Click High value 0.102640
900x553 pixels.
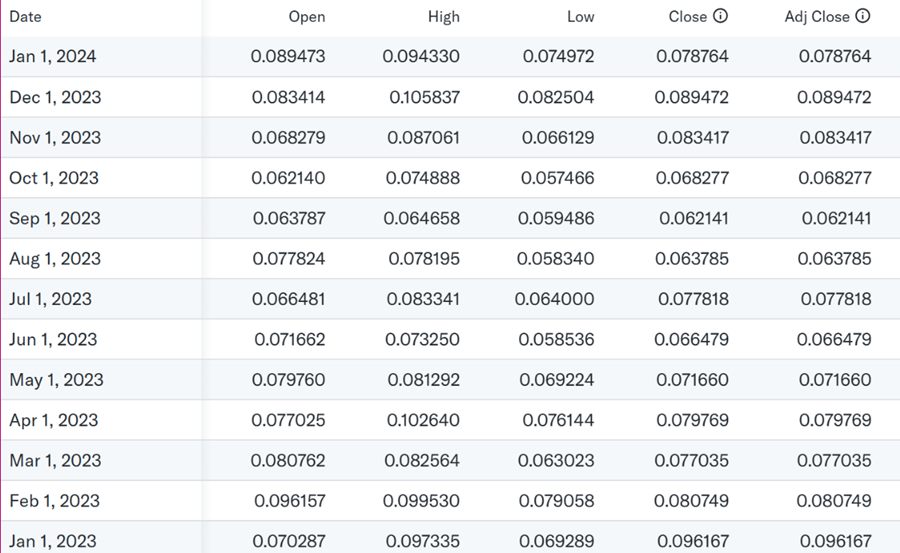tap(424, 420)
